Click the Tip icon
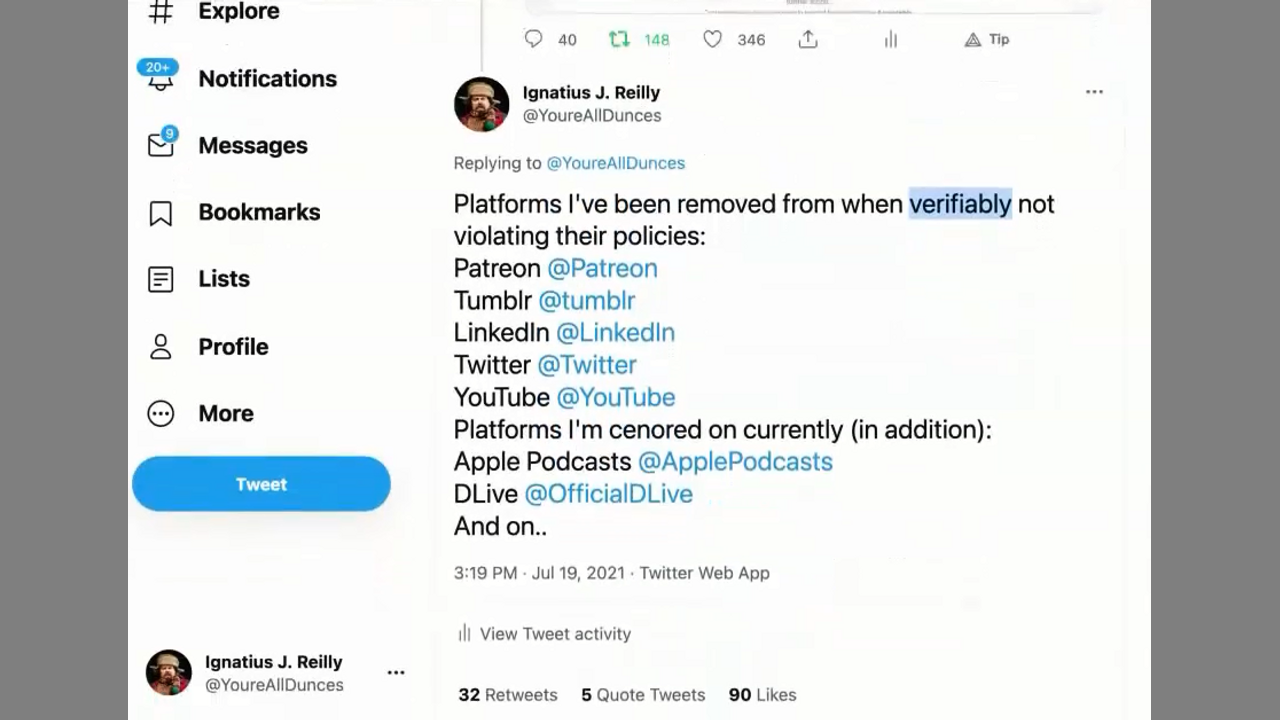This screenshot has width=1280, height=720. point(973,39)
